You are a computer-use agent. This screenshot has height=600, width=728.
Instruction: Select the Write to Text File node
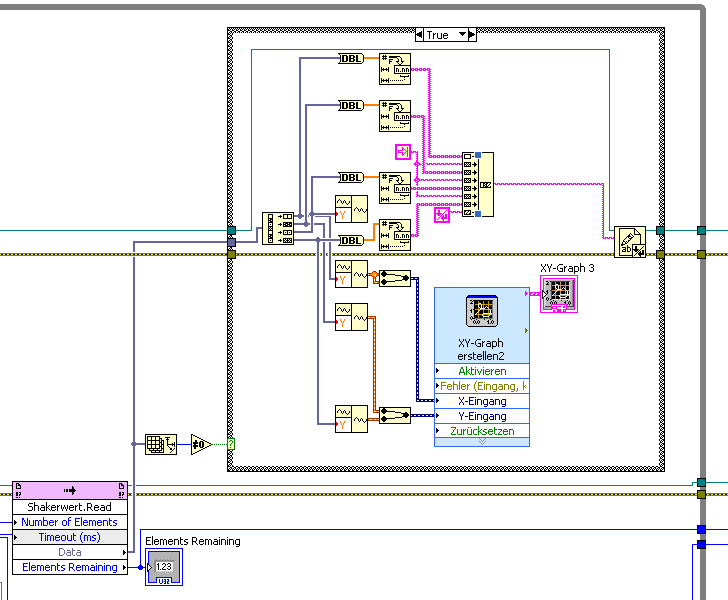630,242
